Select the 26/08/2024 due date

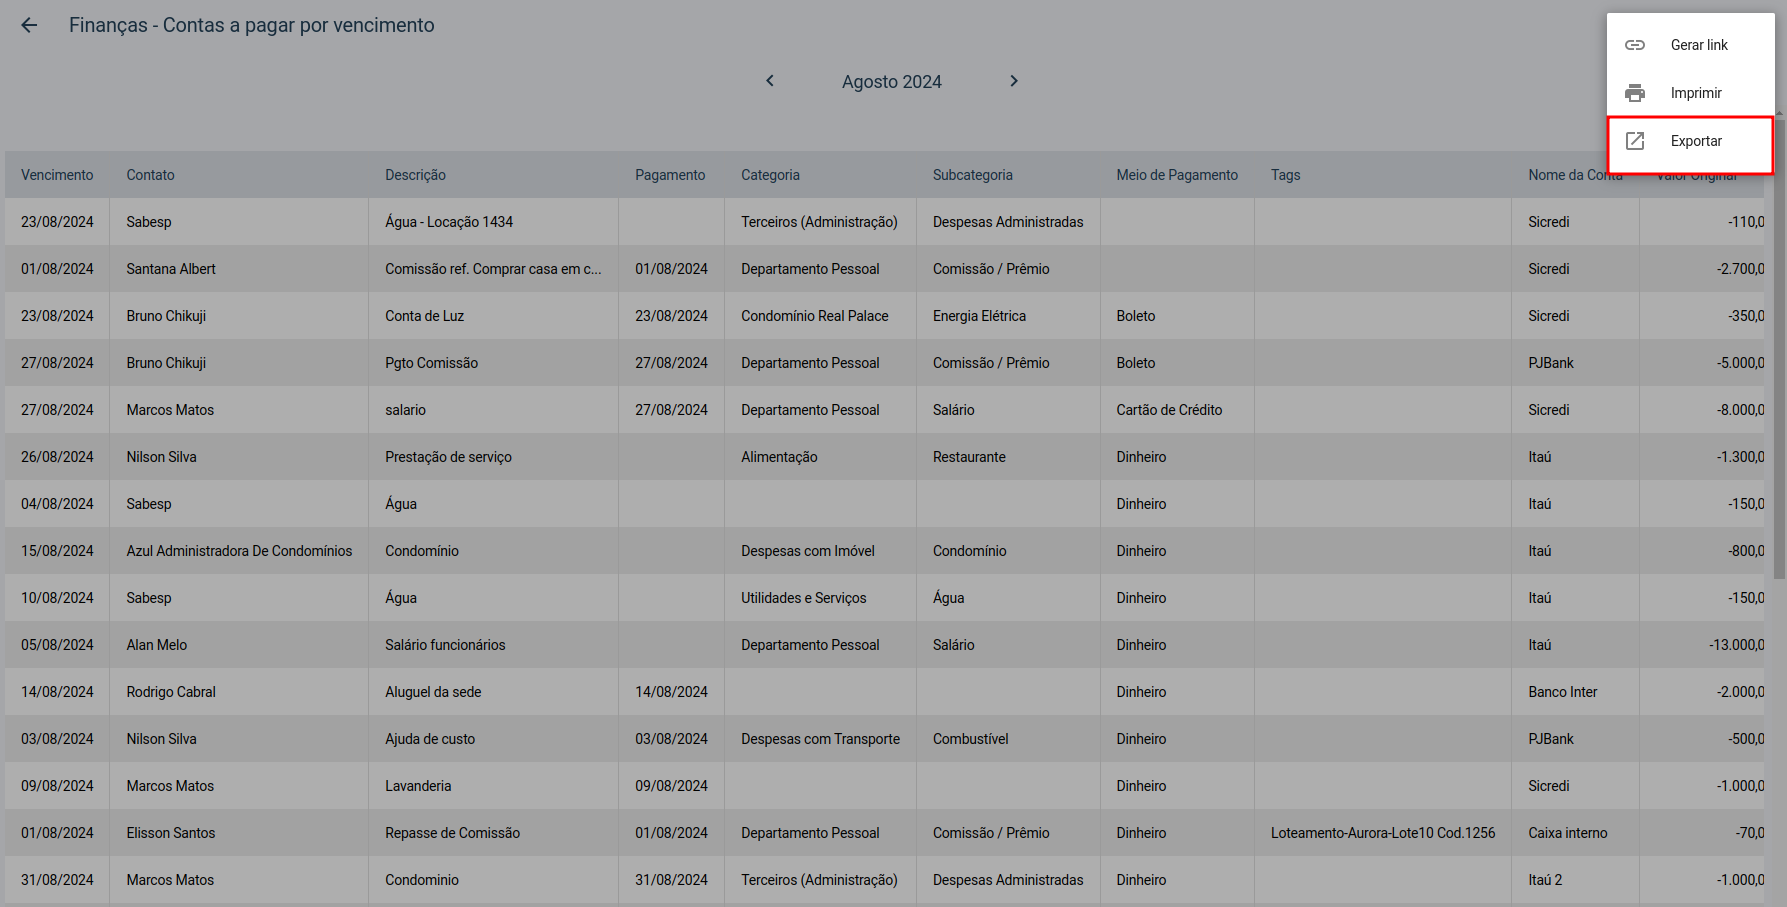pos(57,457)
